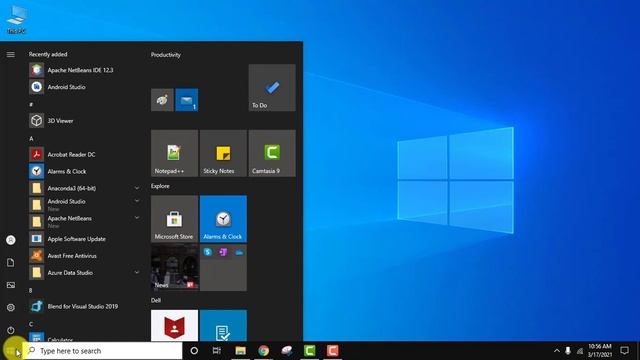Click the Explore group header
640x360 pixels.
pyautogui.click(x=160, y=186)
